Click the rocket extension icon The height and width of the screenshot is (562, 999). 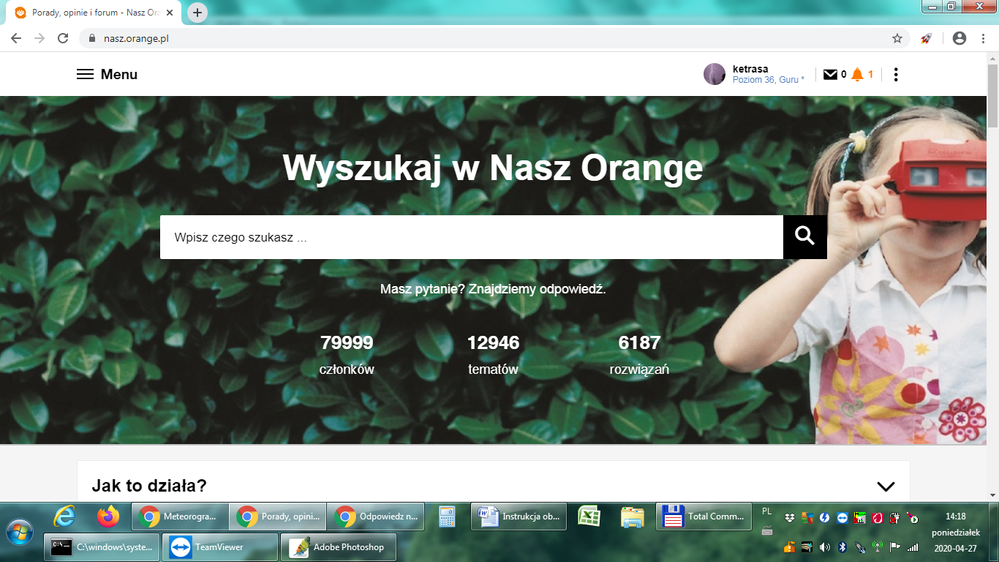[x=926, y=38]
